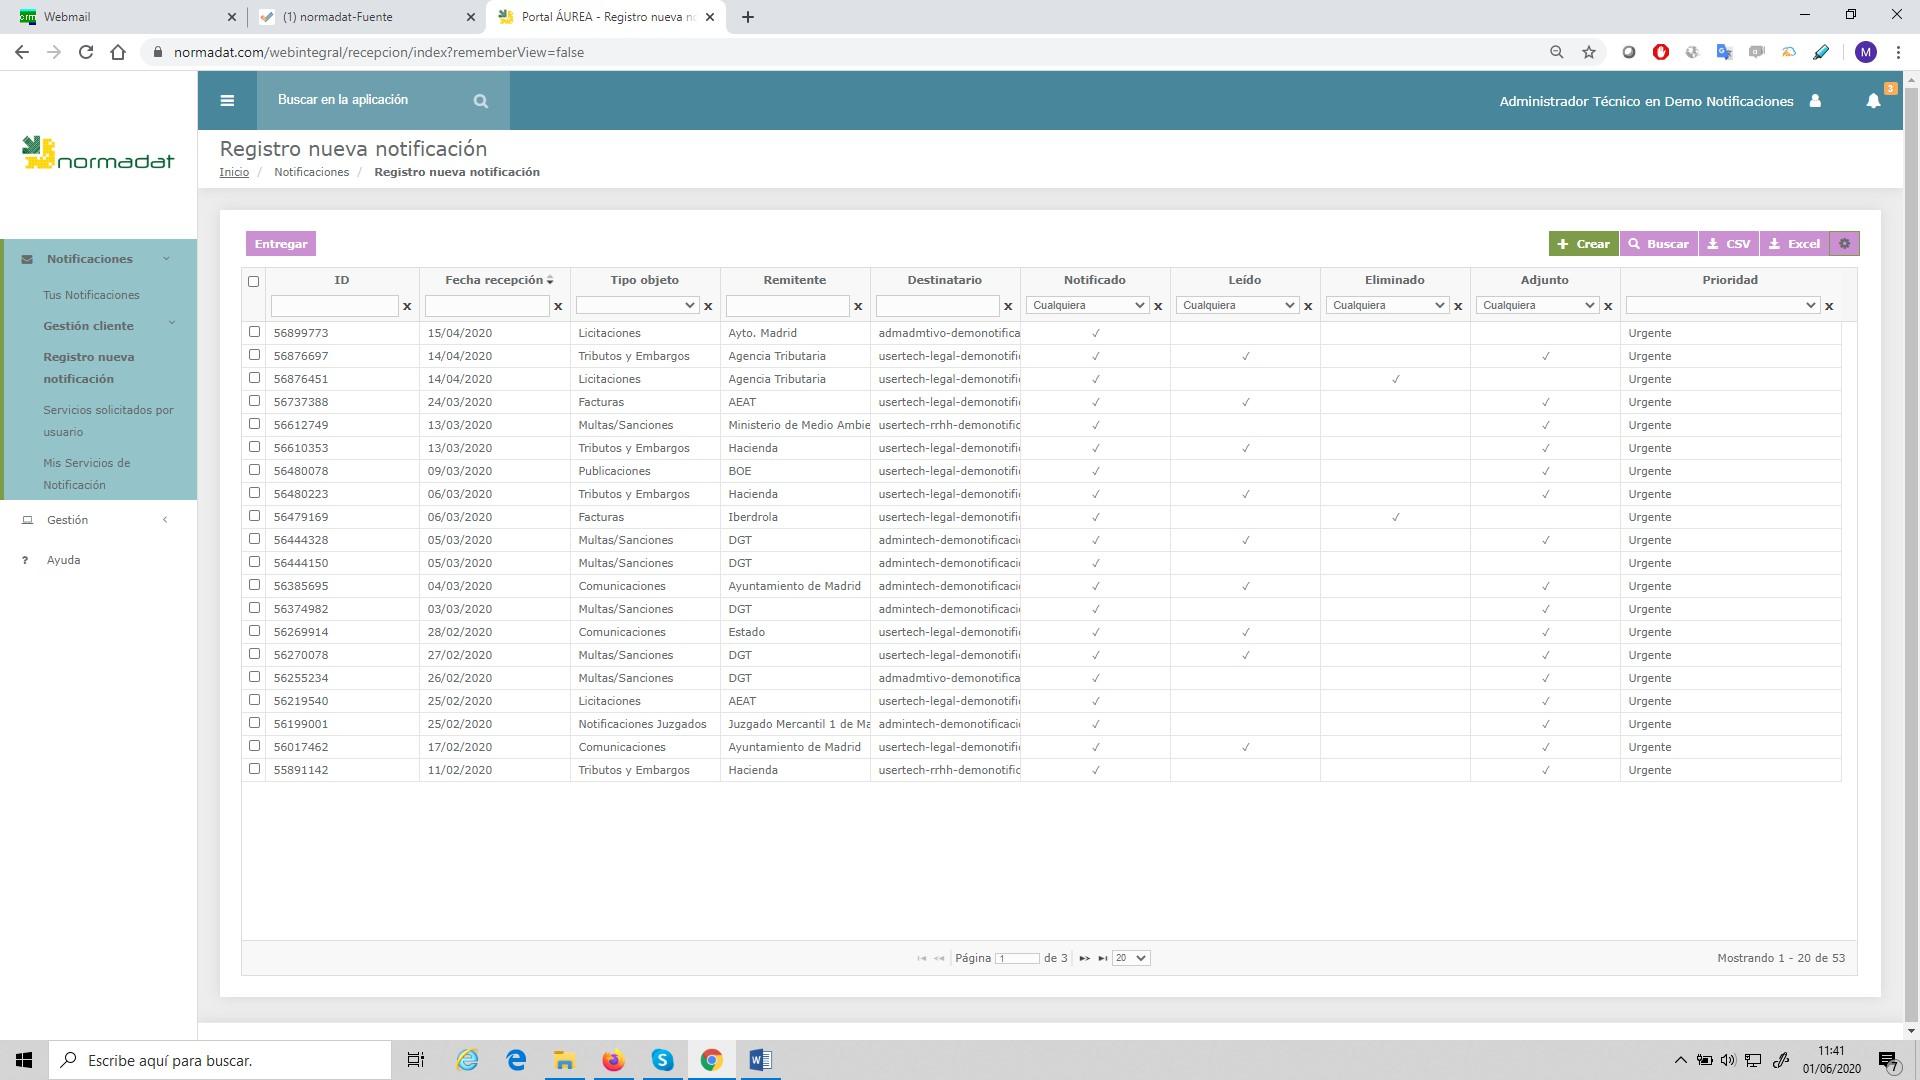The width and height of the screenshot is (1920, 1080).
Task: Click the search magnifier in app search
Action: coord(481,101)
